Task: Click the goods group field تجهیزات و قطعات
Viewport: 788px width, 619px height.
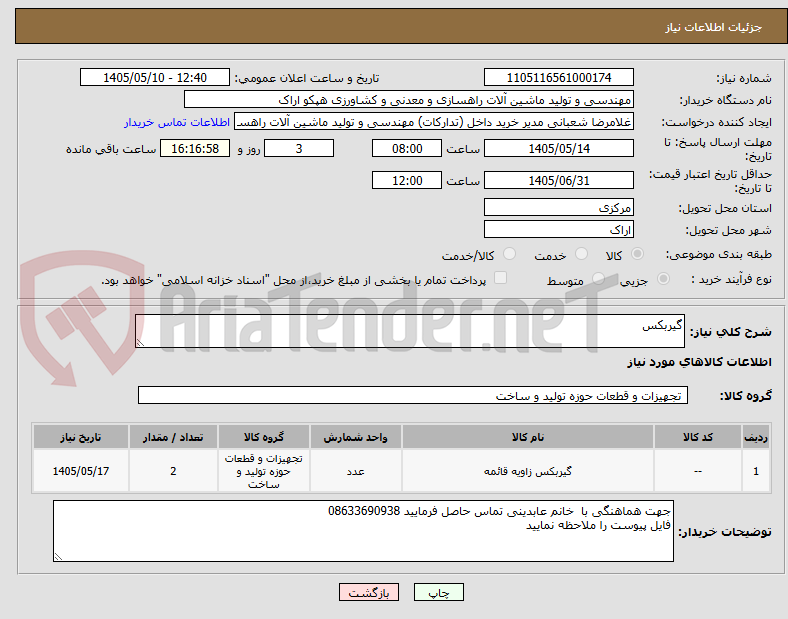Action: tap(413, 395)
